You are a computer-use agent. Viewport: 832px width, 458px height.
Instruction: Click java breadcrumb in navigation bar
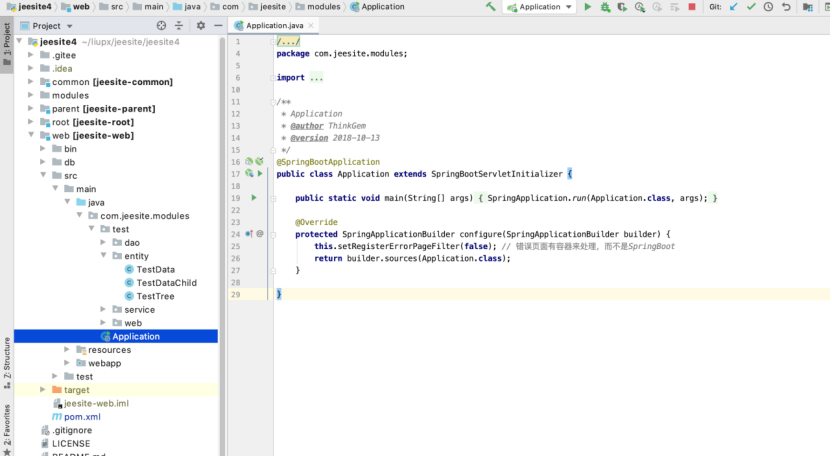tap(186, 7)
